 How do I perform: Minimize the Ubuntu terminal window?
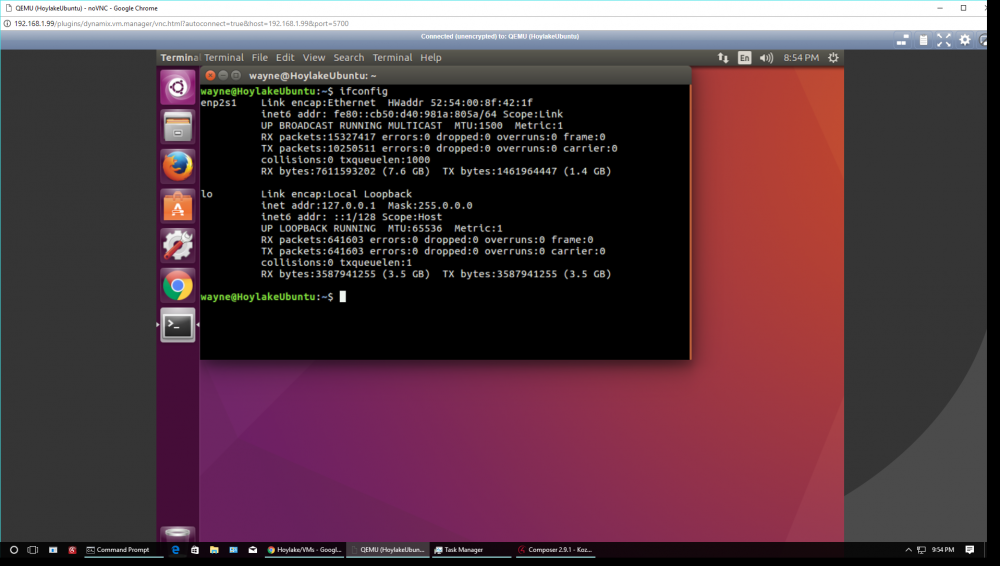click(x=223, y=75)
